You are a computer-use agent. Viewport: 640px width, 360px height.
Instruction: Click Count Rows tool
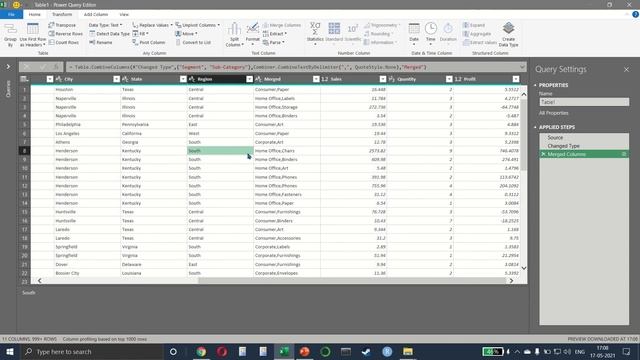(63, 42)
